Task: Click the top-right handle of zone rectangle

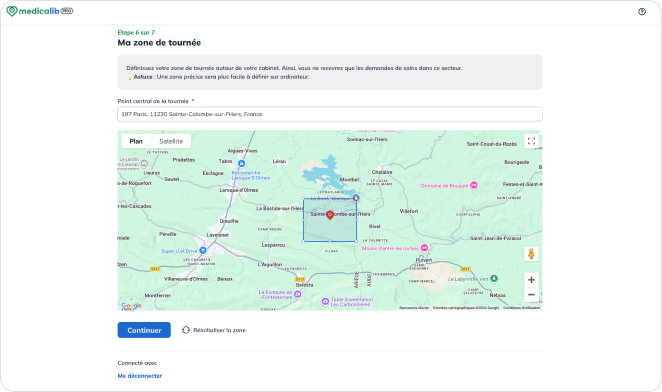Action: [x=356, y=198]
